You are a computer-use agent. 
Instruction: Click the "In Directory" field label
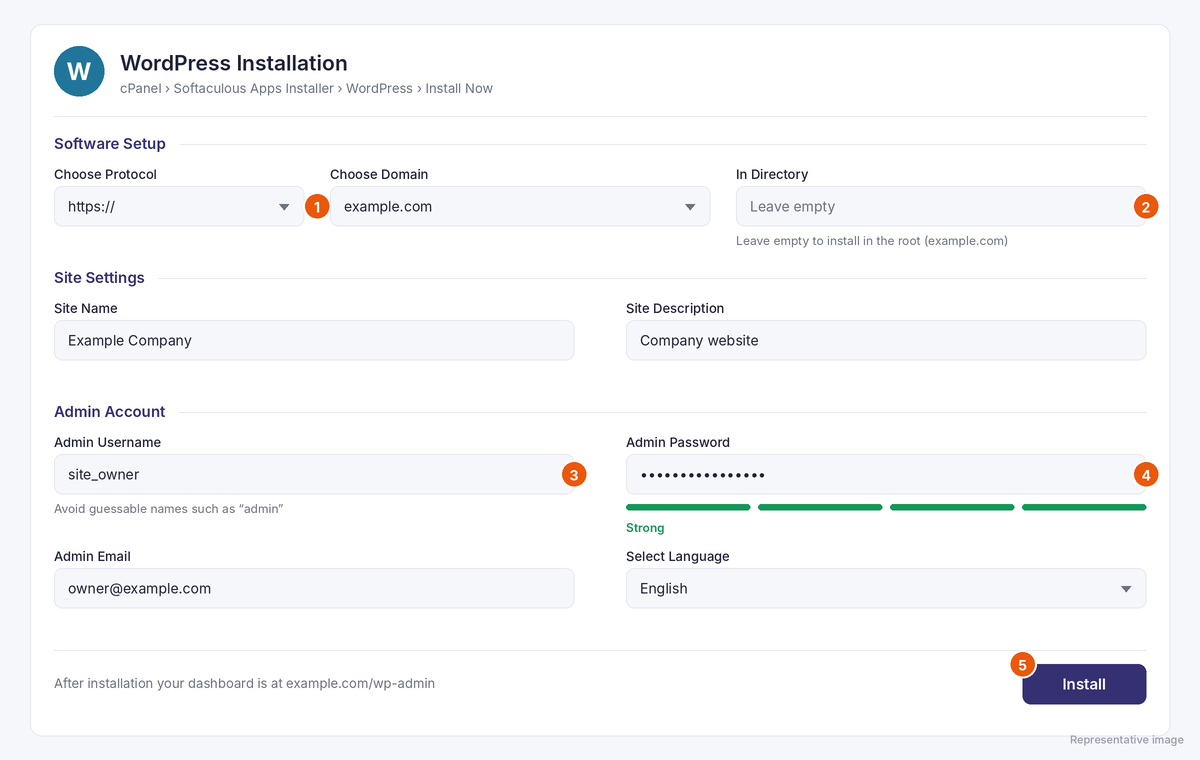tap(772, 174)
